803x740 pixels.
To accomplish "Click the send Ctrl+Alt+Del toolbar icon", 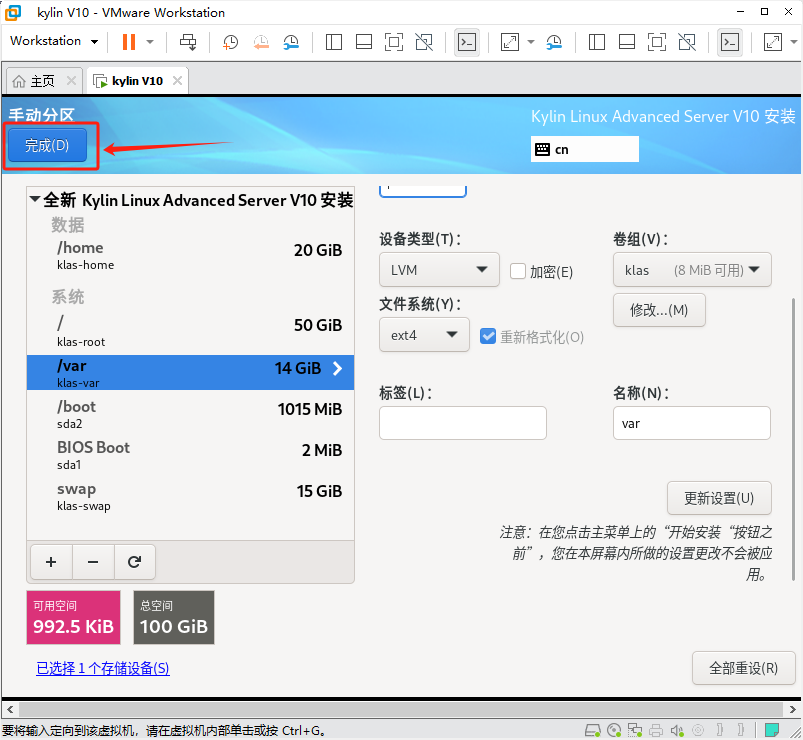I will pos(188,42).
